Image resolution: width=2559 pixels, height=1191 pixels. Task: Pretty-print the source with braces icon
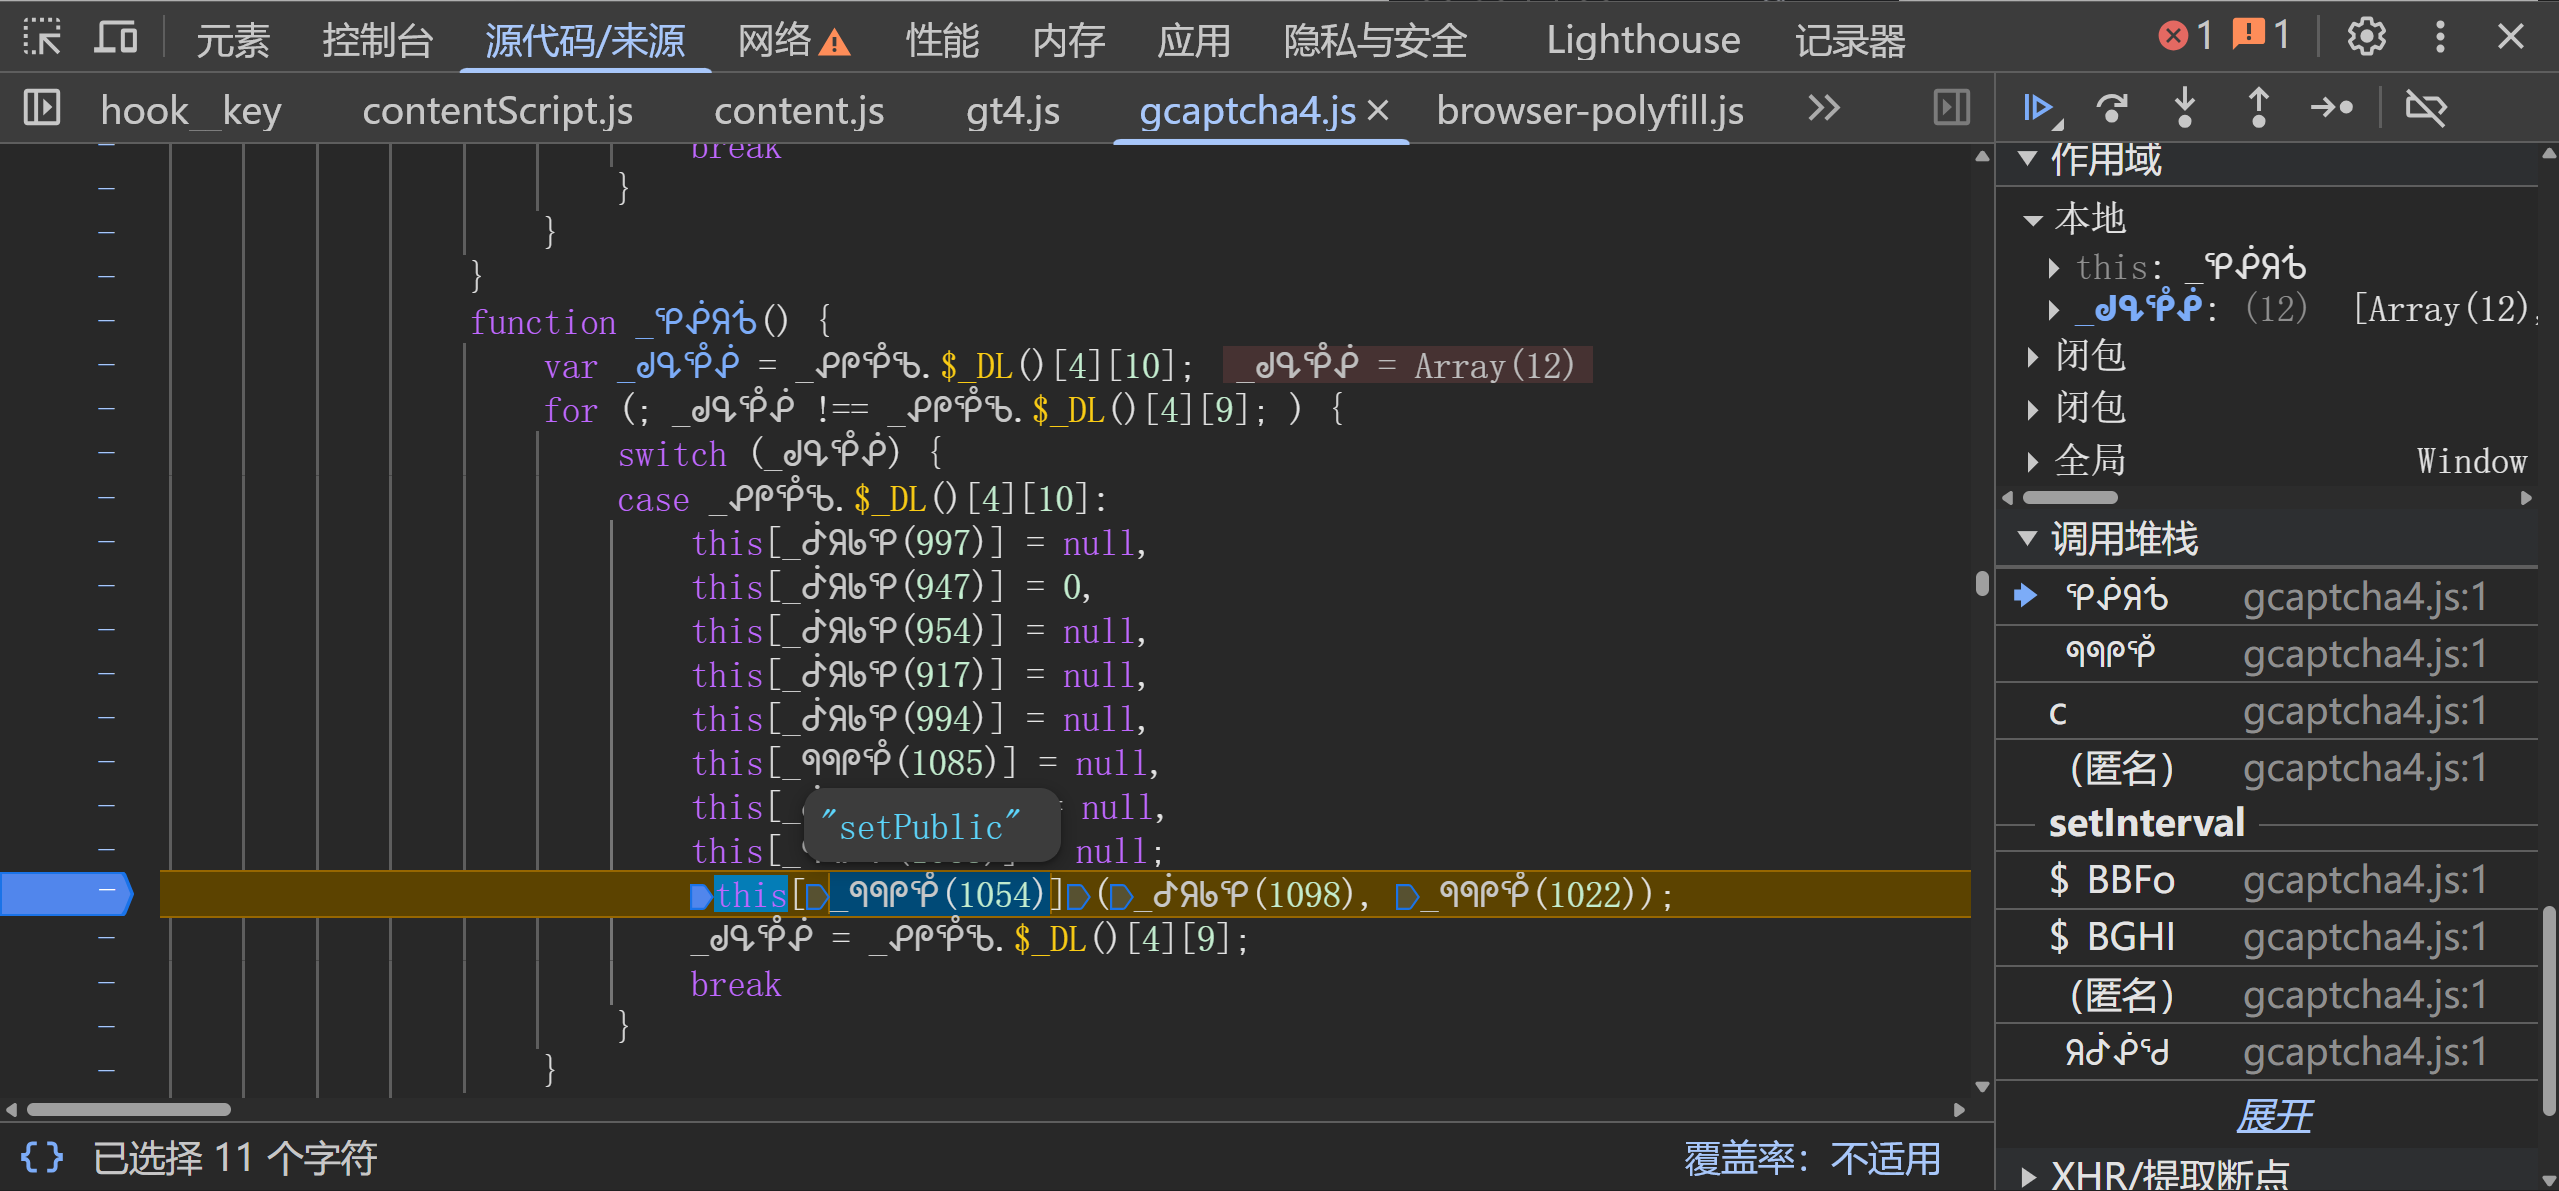tap(42, 1157)
